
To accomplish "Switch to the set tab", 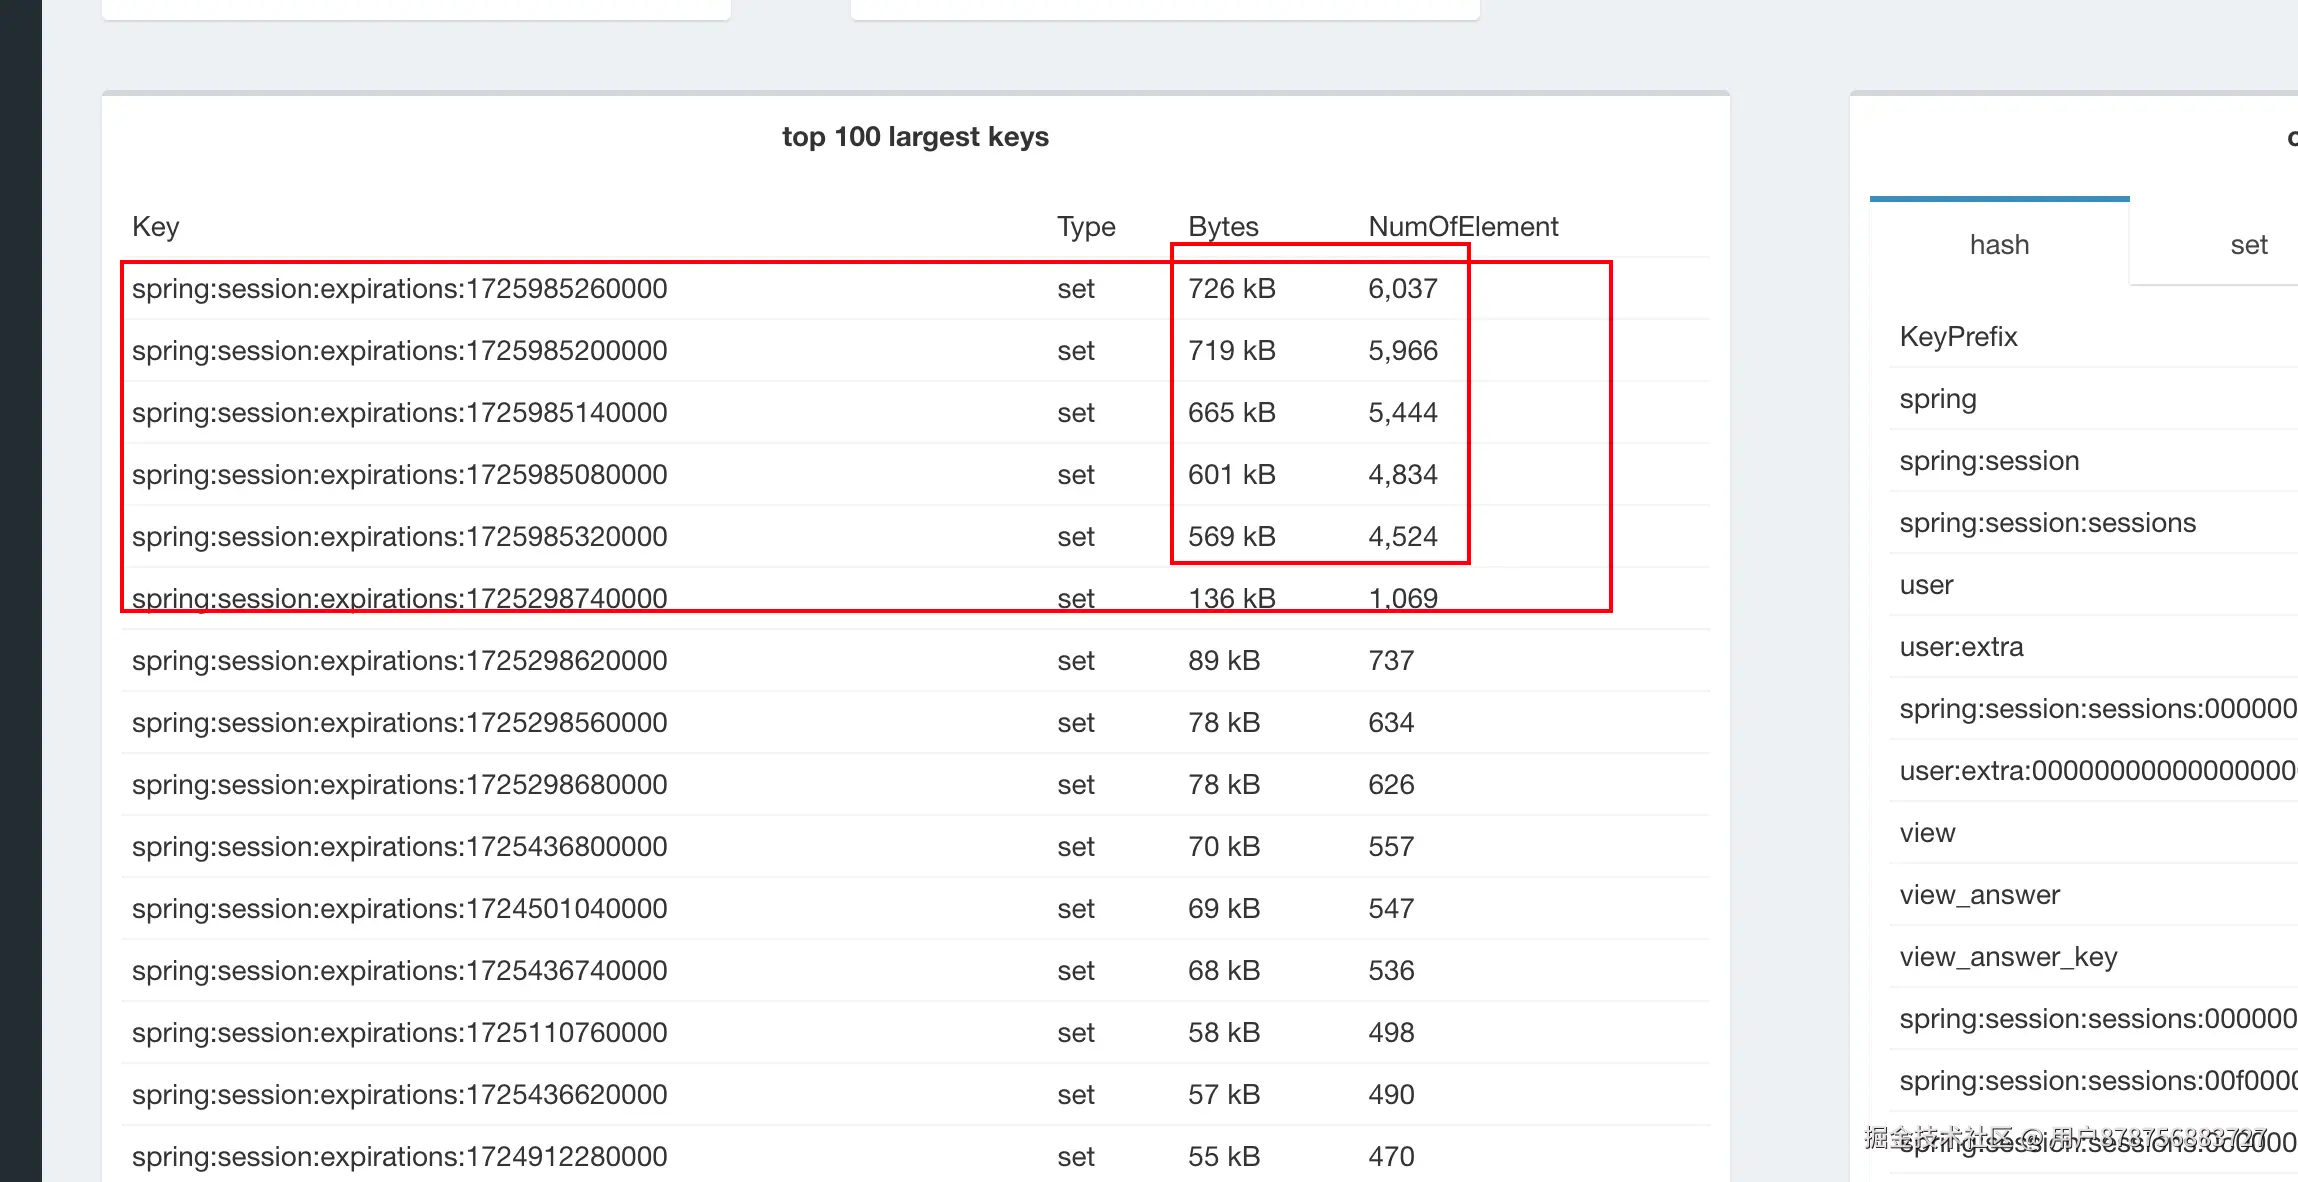I will click(2248, 245).
